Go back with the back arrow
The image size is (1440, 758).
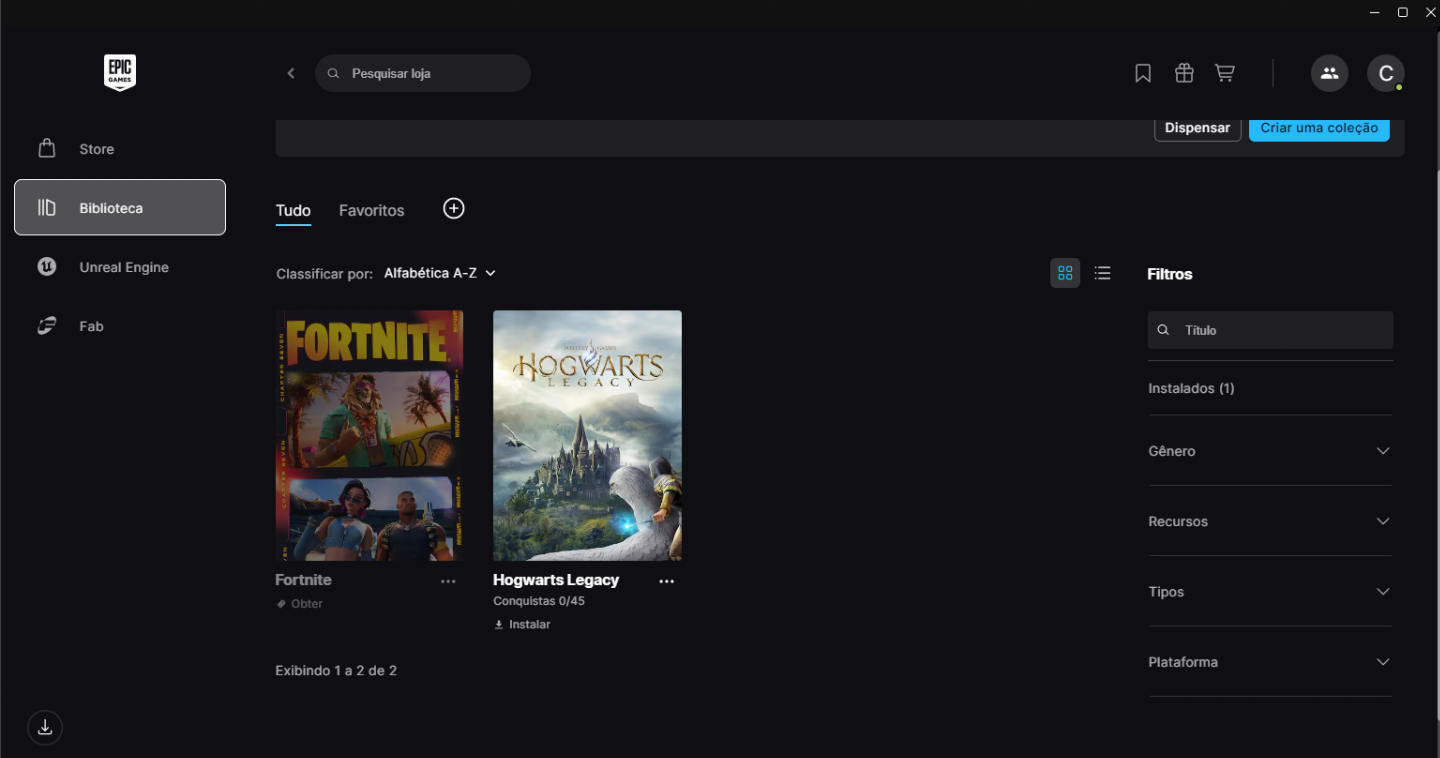291,73
